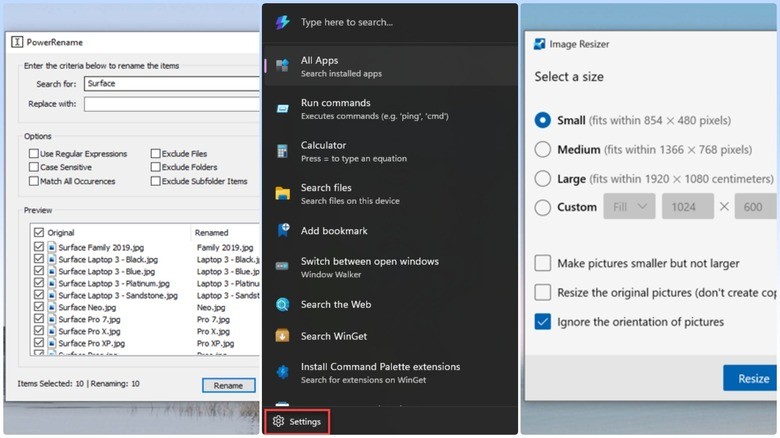Click Install Command Palette extensions icon
The image size is (780, 438).
click(x=283, y=372)
